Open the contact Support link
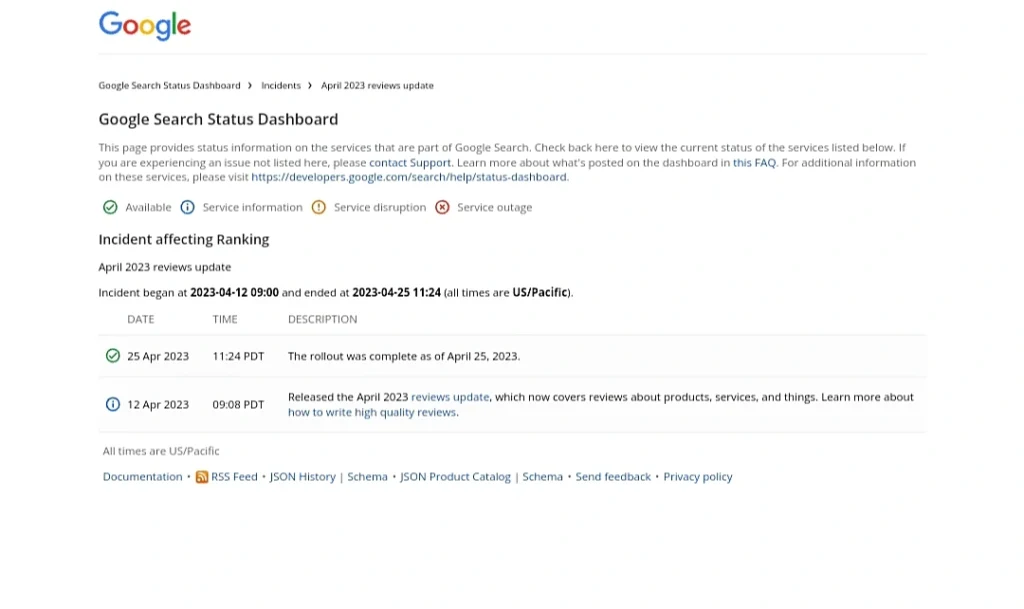Viewport: 1024px width, 609px height. (x=410, y=163)
